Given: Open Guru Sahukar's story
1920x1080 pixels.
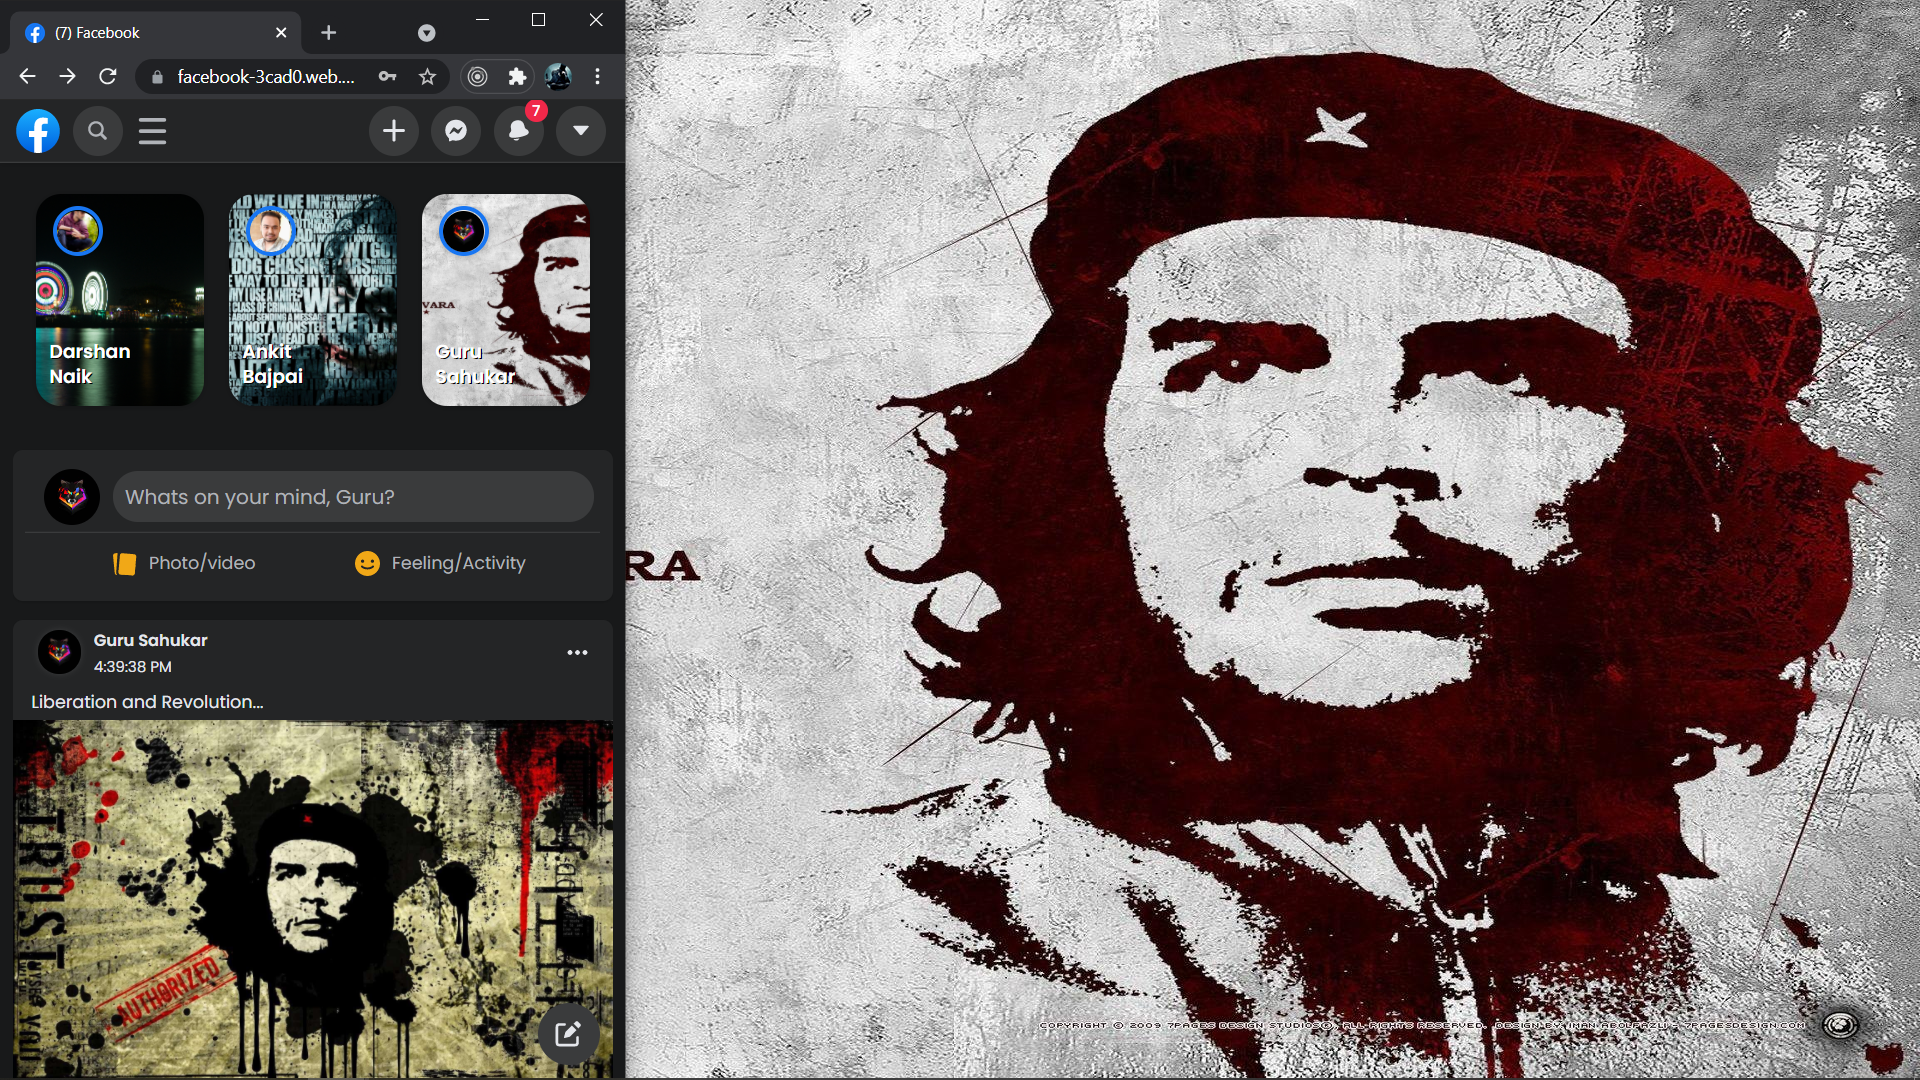Looking at the screenshot, I should tap(506, 300).
